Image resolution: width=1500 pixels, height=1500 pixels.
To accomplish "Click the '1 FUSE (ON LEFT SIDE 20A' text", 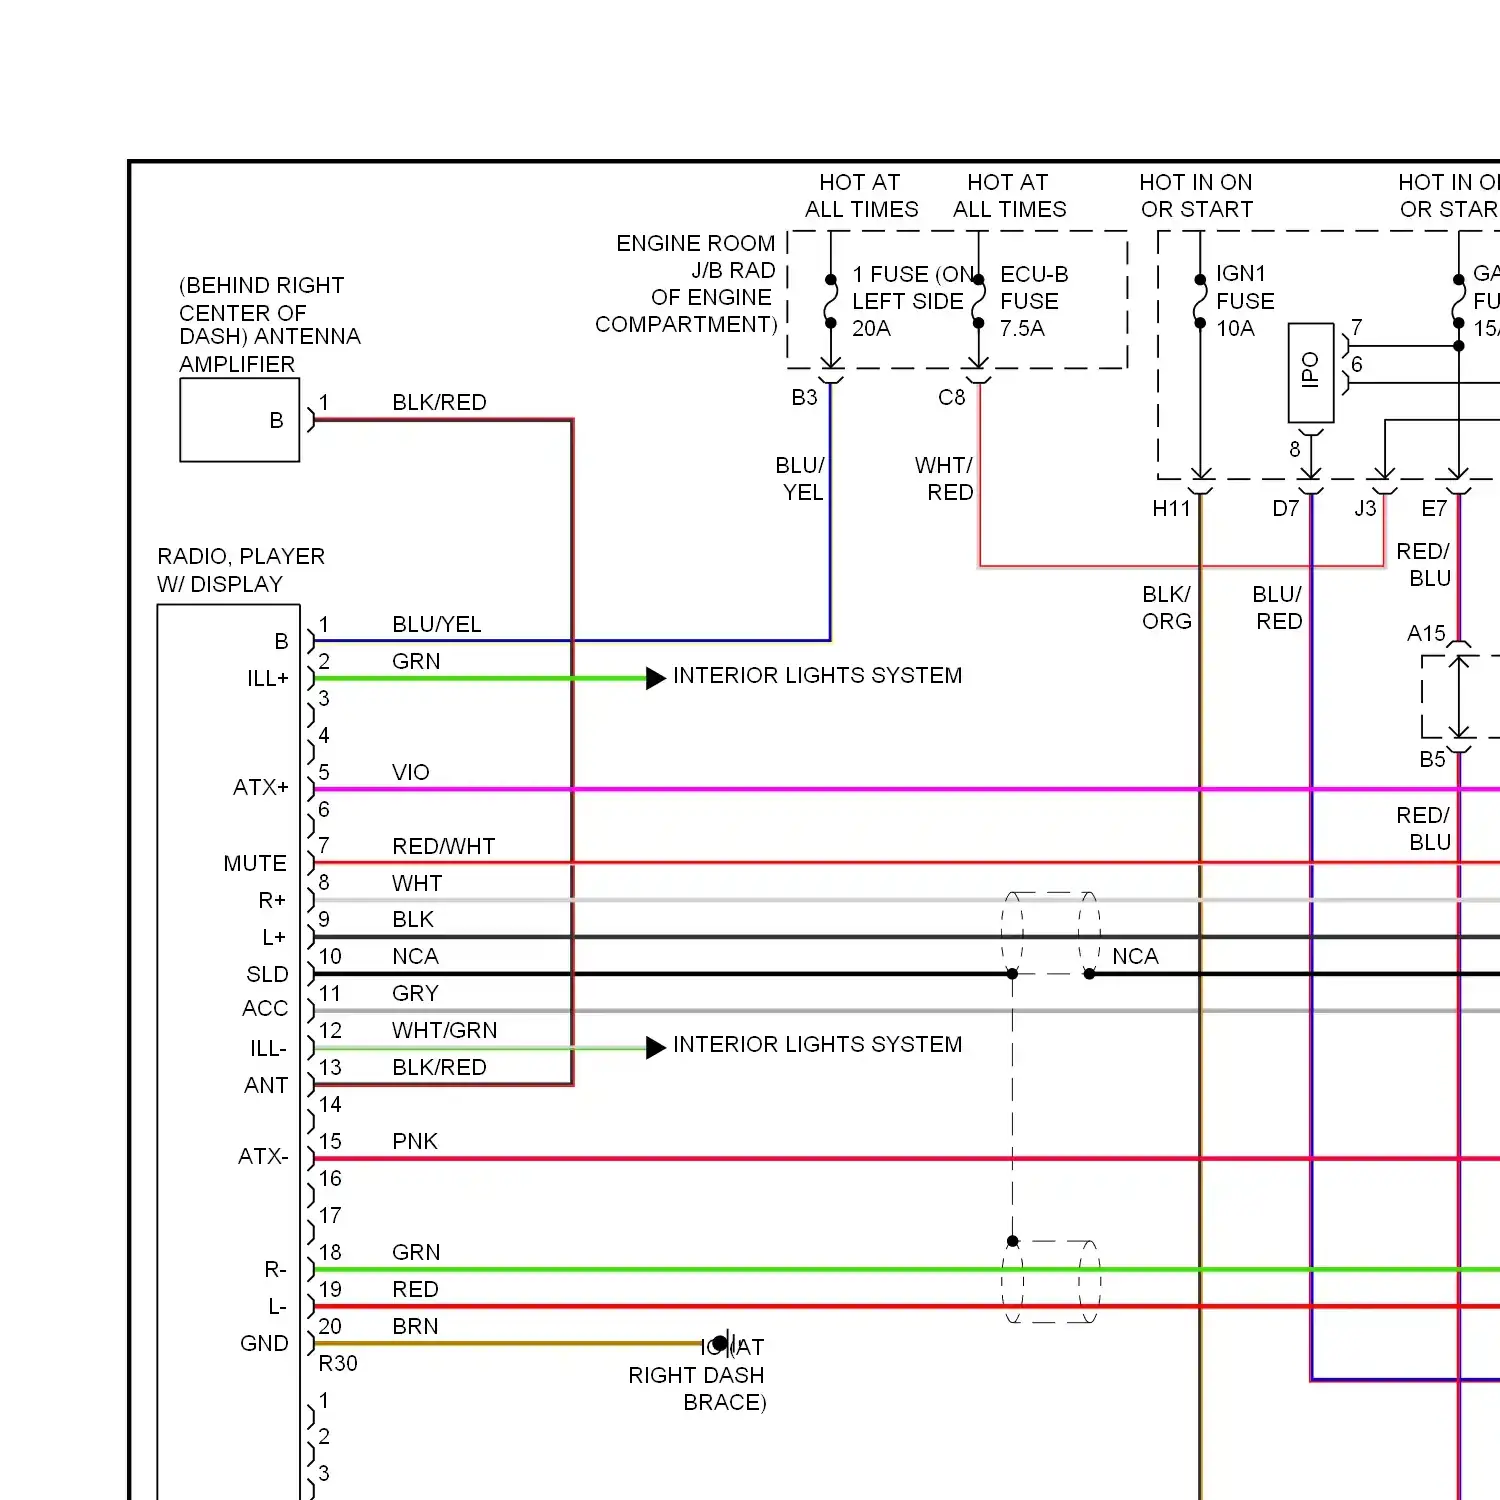I will click(x=913, y=301).
